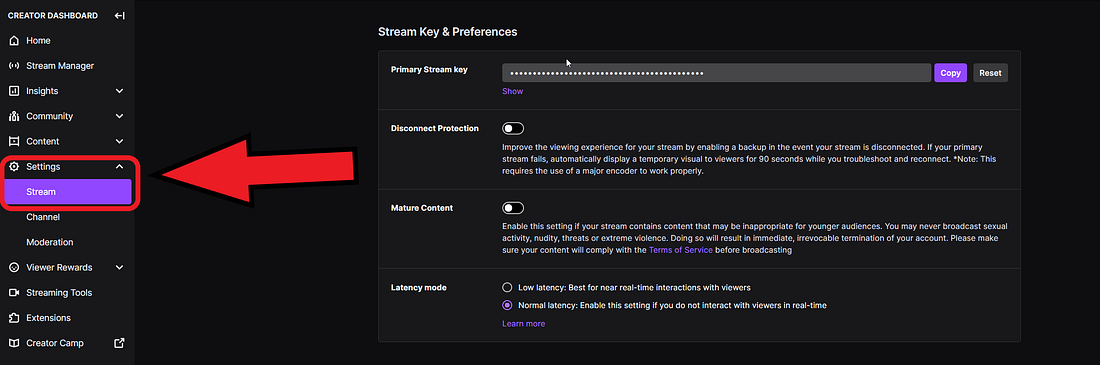The width and height of the screenshot is (1100, 365).
Task: Collapse the Settings section chevron
Action: [119, 167]
